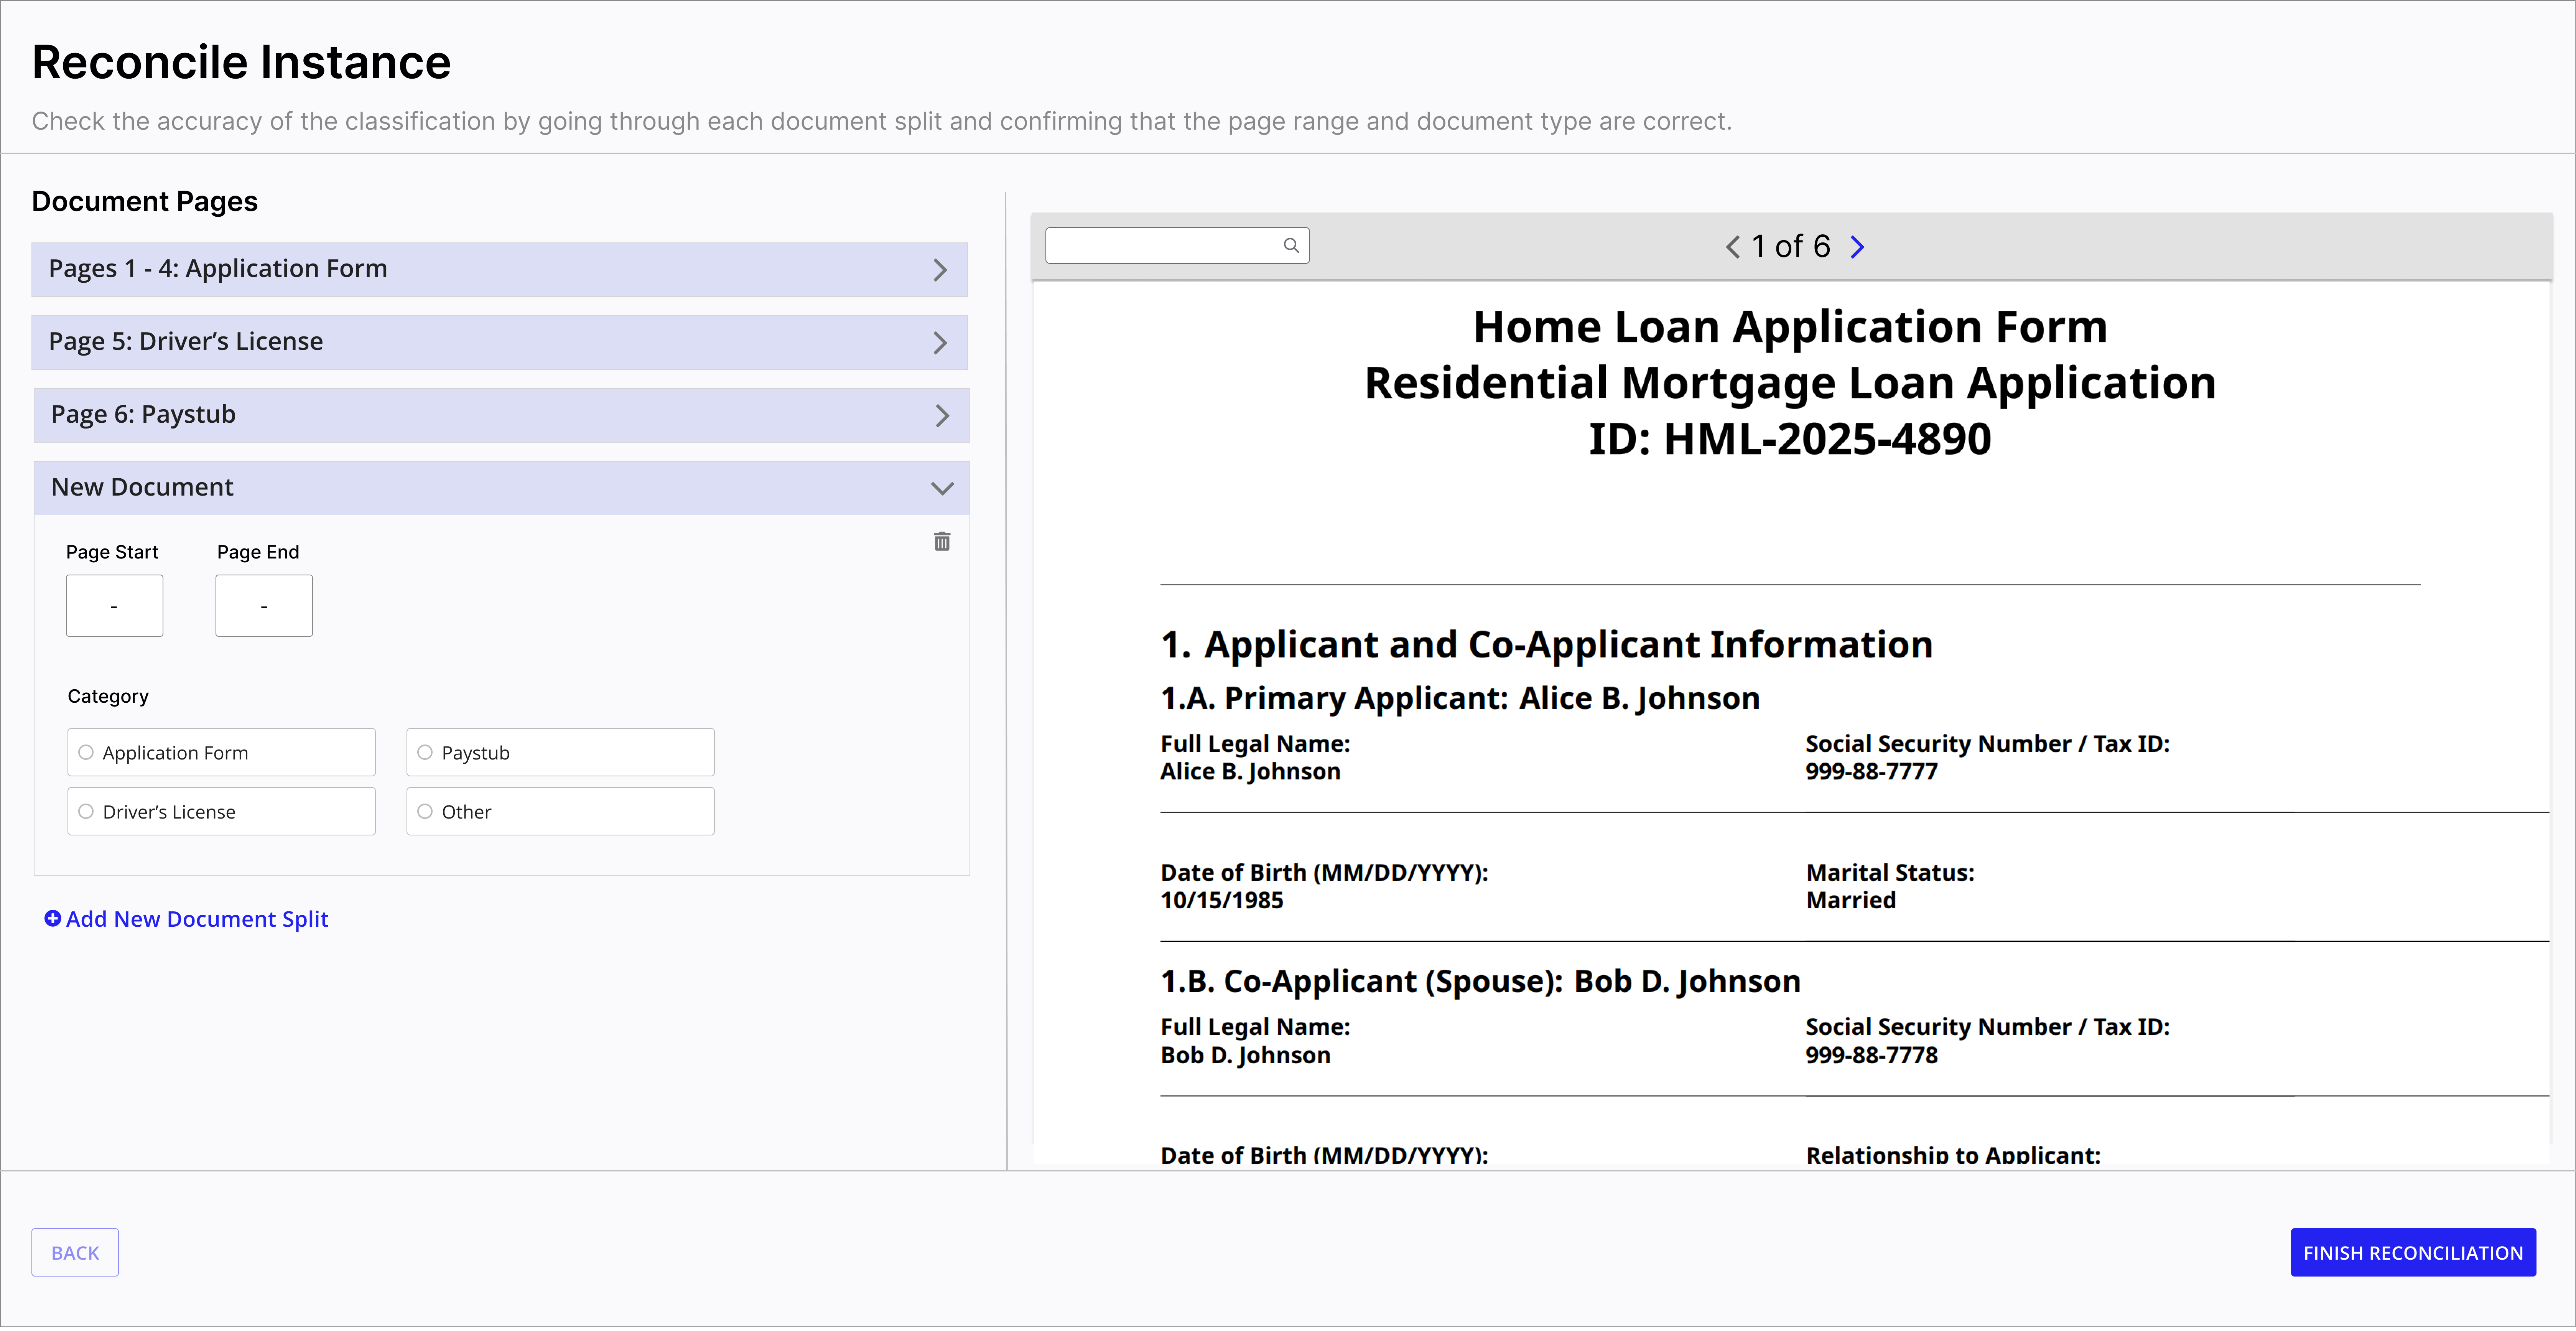Select the Driver's License category option
Image resolution: width=2576 pixels, height=1331 pixels.
[86, 812]
